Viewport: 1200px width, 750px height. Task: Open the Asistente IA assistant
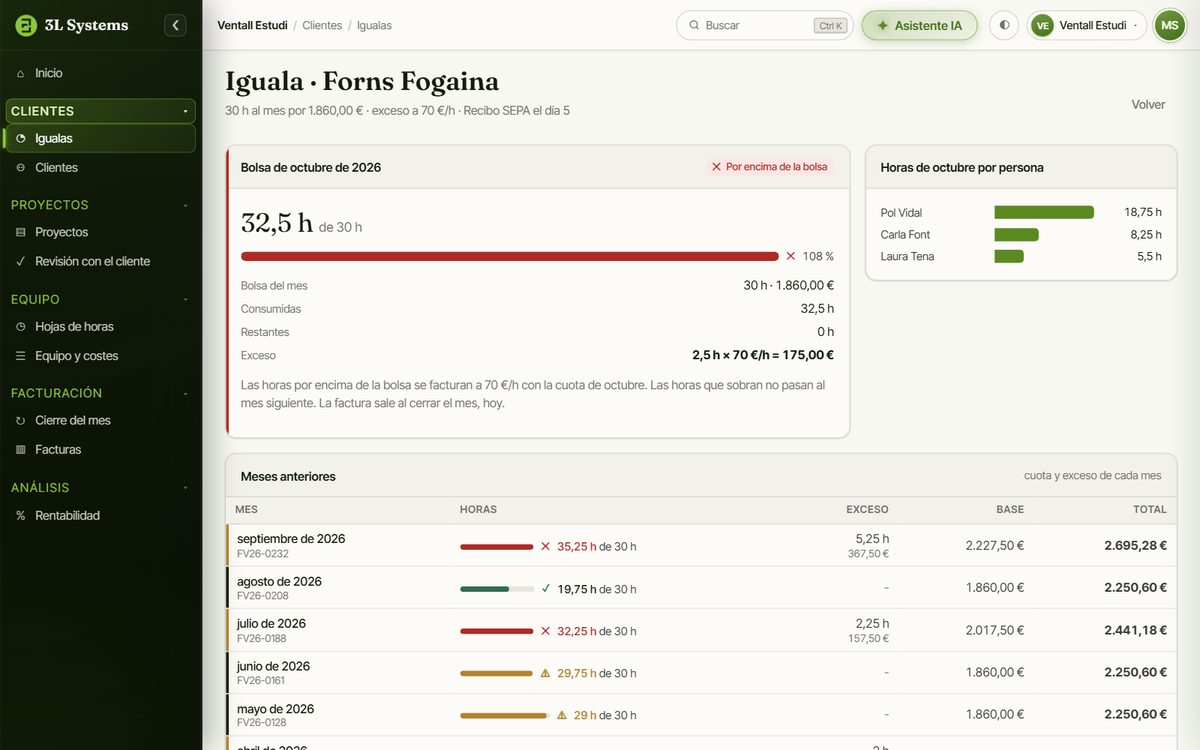click(x=919, y=25)
